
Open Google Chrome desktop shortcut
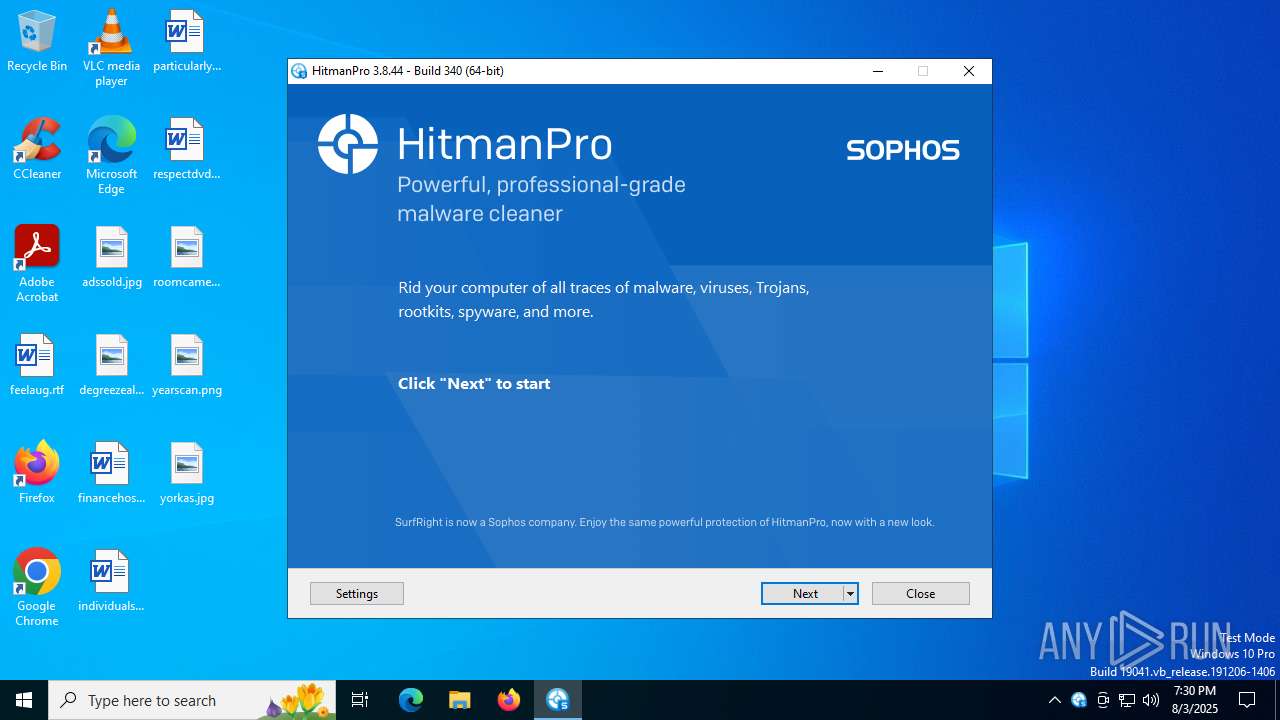tap(37, 588)
